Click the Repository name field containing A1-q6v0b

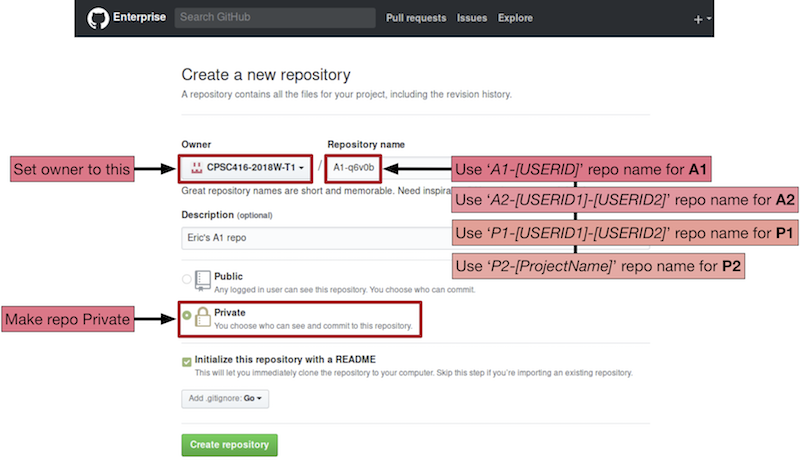[x=355, y=168]
